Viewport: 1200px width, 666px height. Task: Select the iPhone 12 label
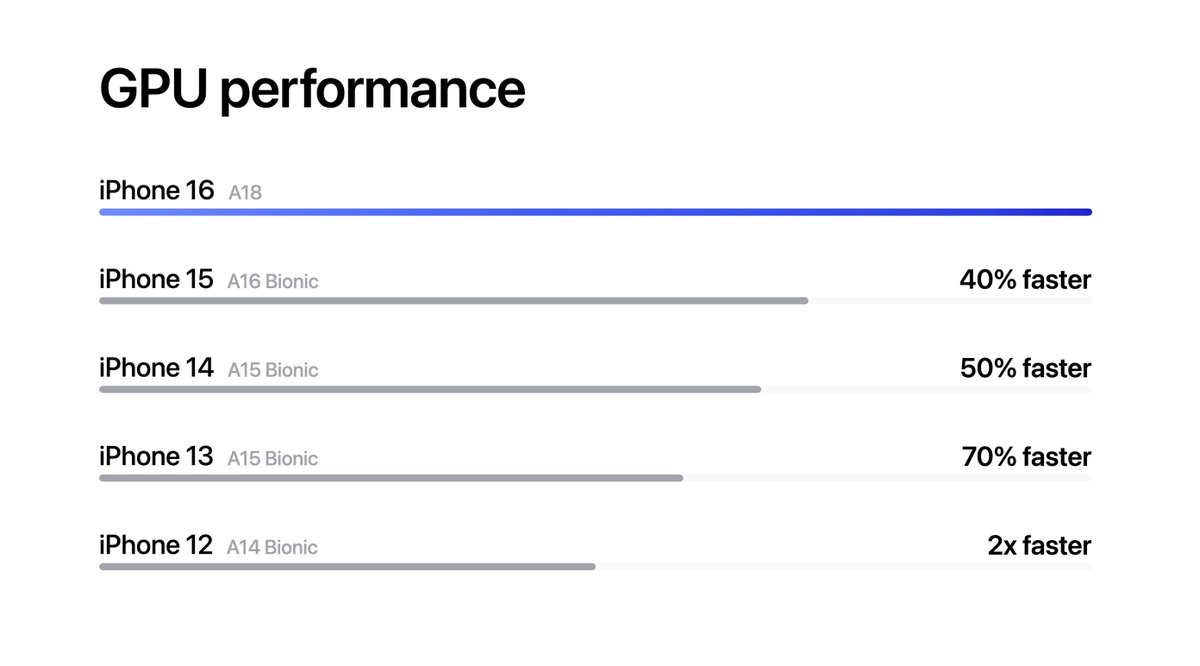157,545
